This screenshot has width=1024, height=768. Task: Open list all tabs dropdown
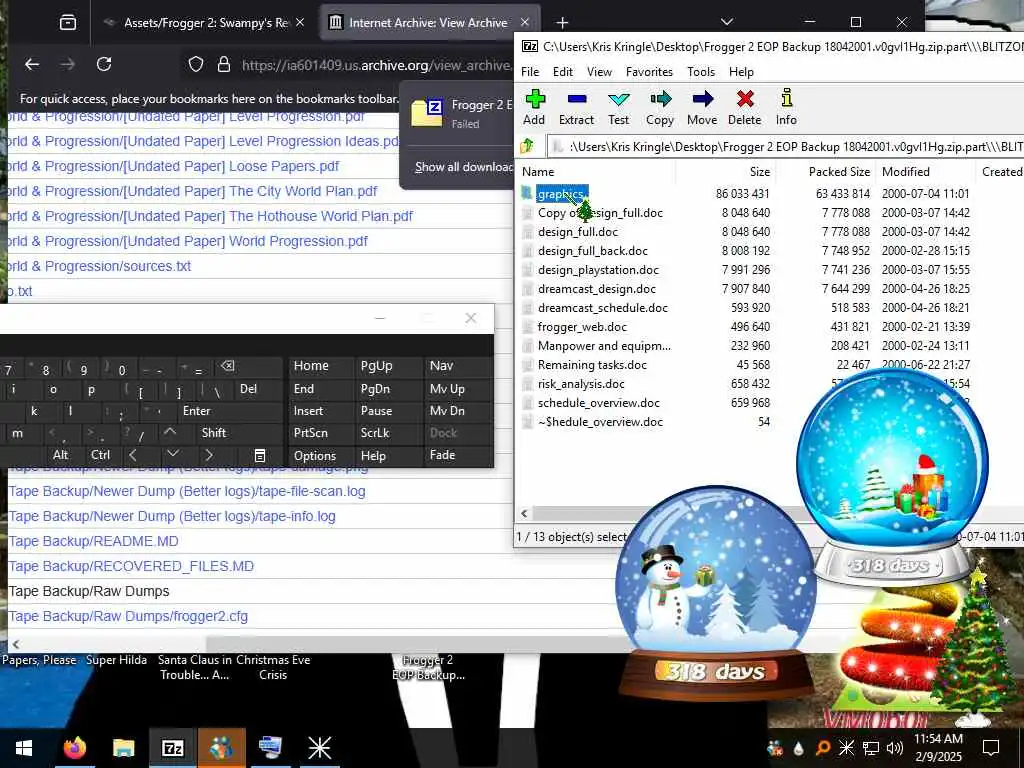727,22
